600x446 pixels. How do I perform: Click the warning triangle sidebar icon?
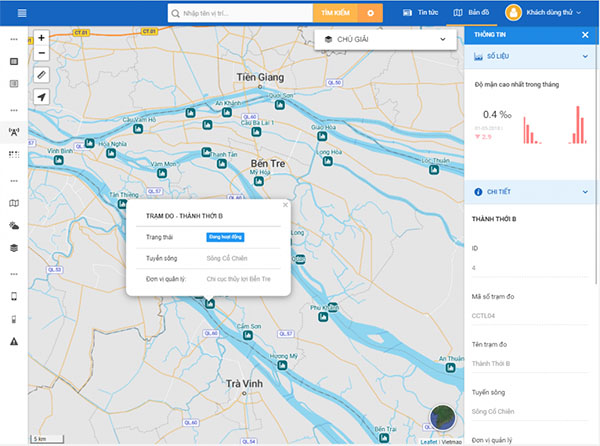14,341
